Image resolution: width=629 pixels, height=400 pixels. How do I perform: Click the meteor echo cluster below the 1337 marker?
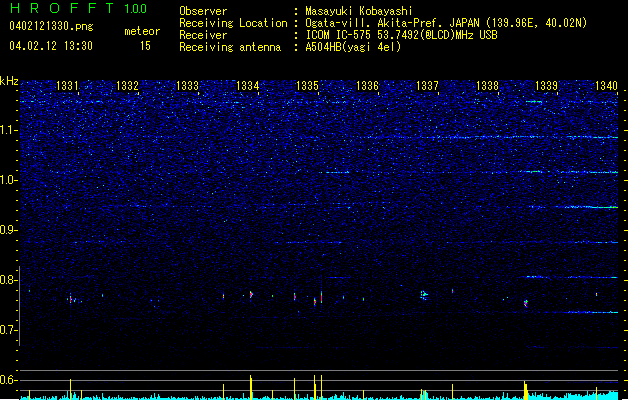point(424,295)
